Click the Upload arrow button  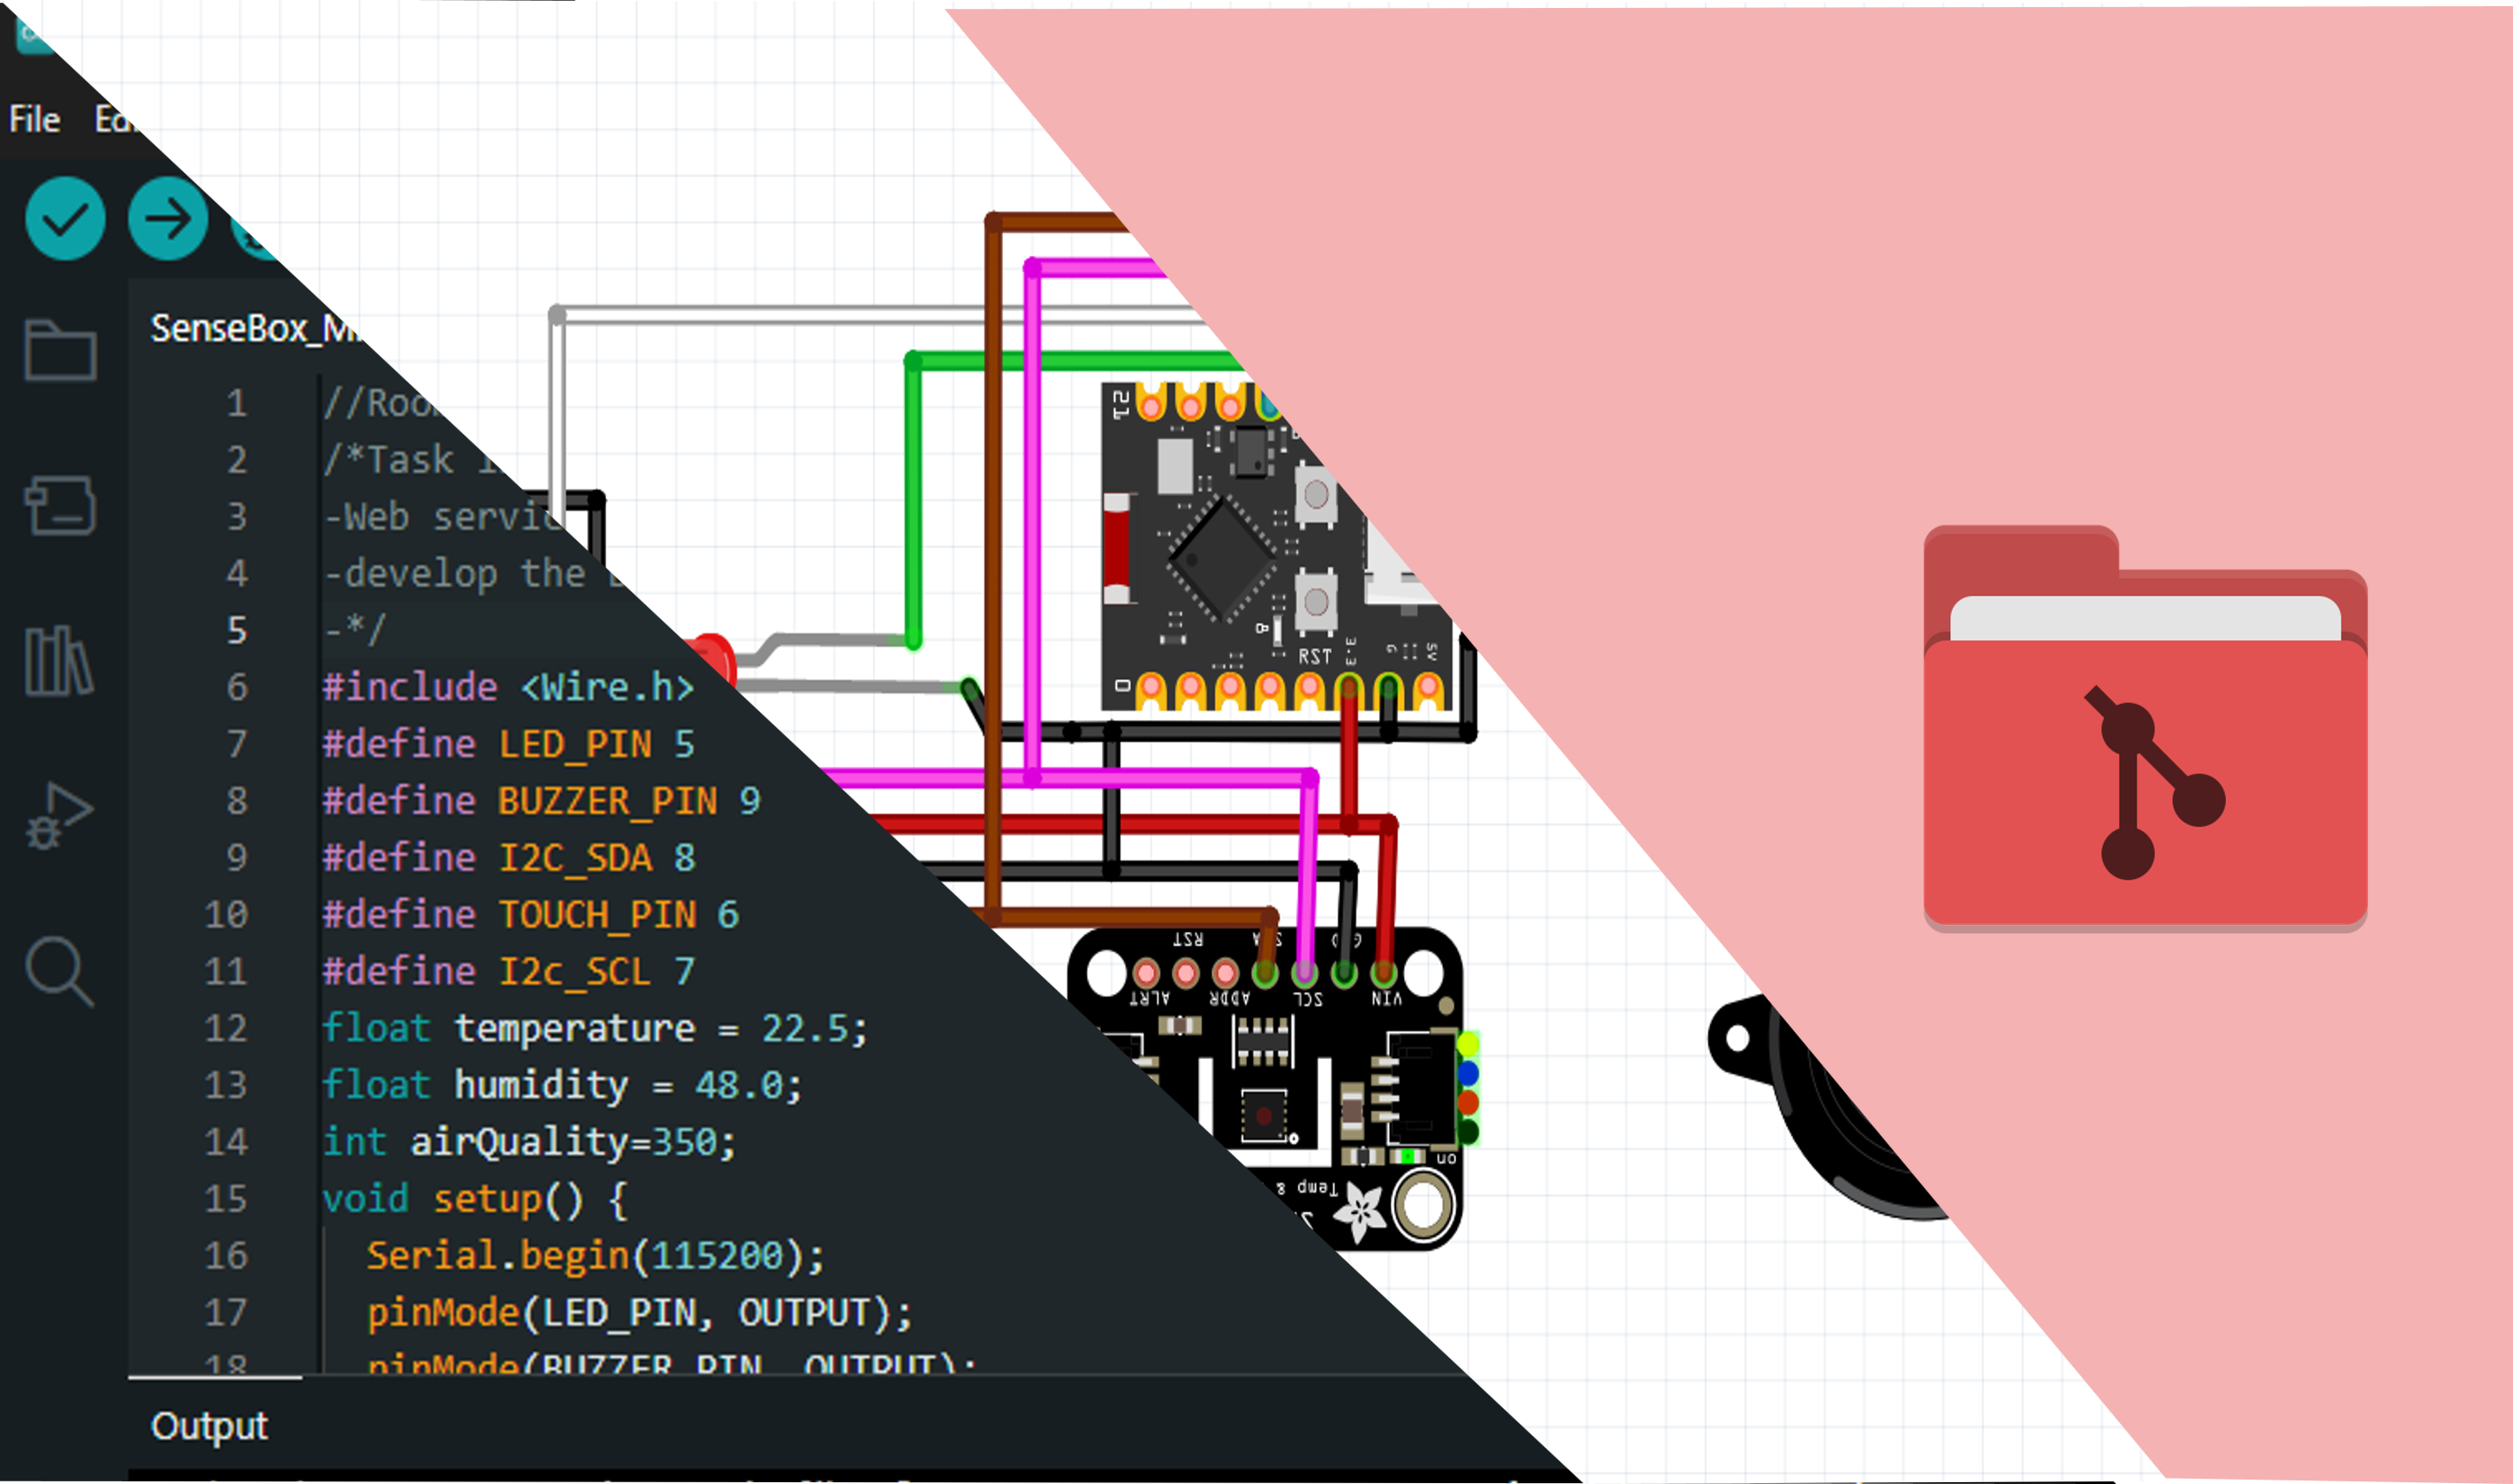(x=168, y=218)
